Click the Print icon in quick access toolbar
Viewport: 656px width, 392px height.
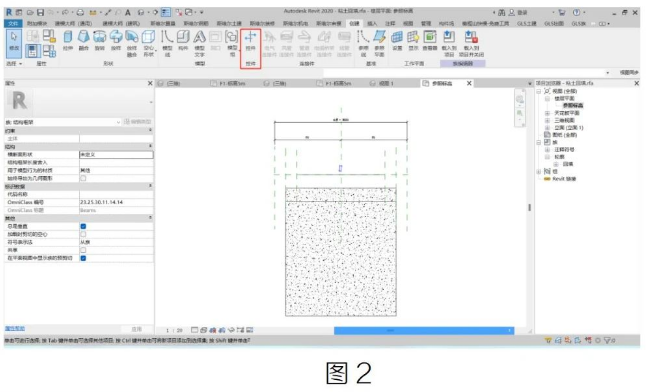coord(80,13)
